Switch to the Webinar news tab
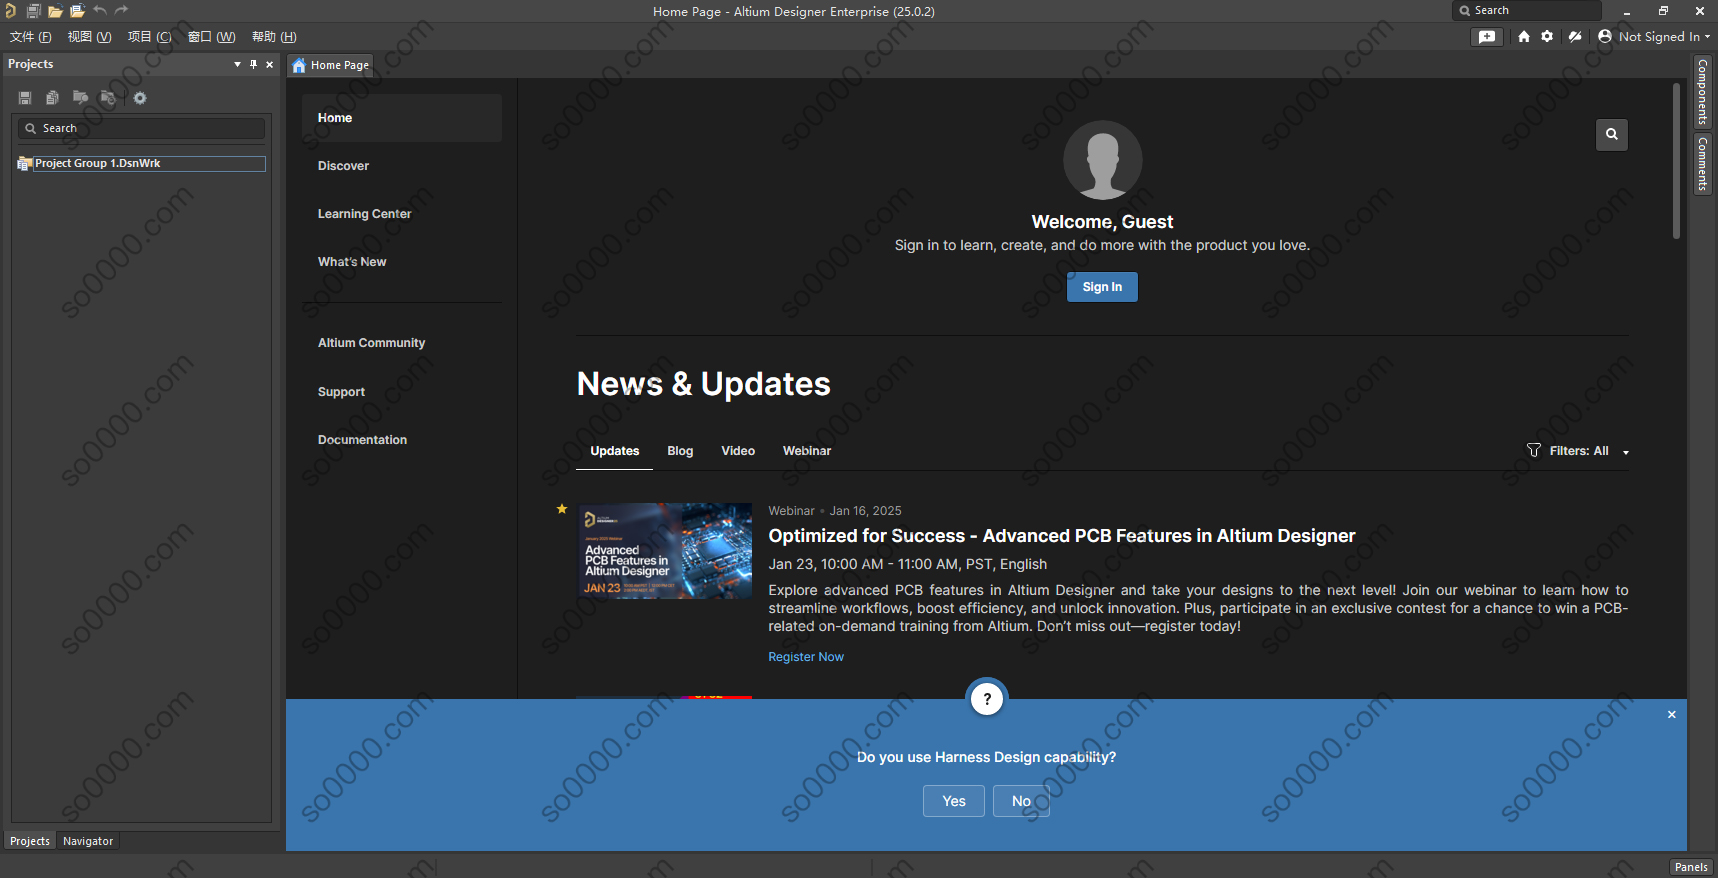 point(807,451)
